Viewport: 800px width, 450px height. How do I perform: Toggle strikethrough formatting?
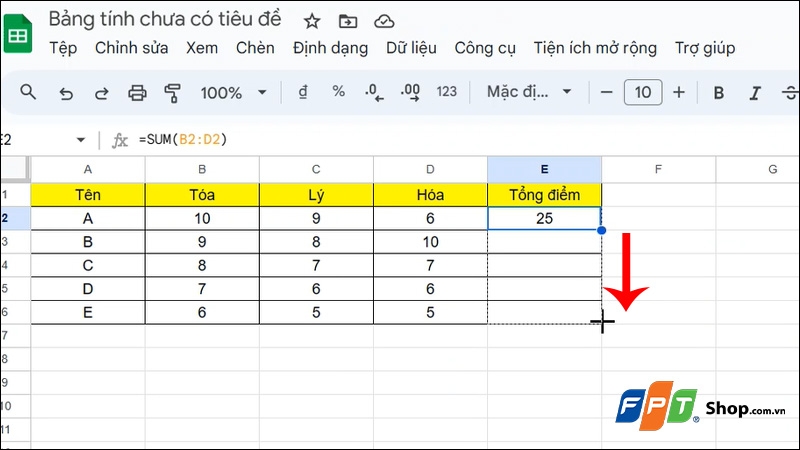click(790, 93)
